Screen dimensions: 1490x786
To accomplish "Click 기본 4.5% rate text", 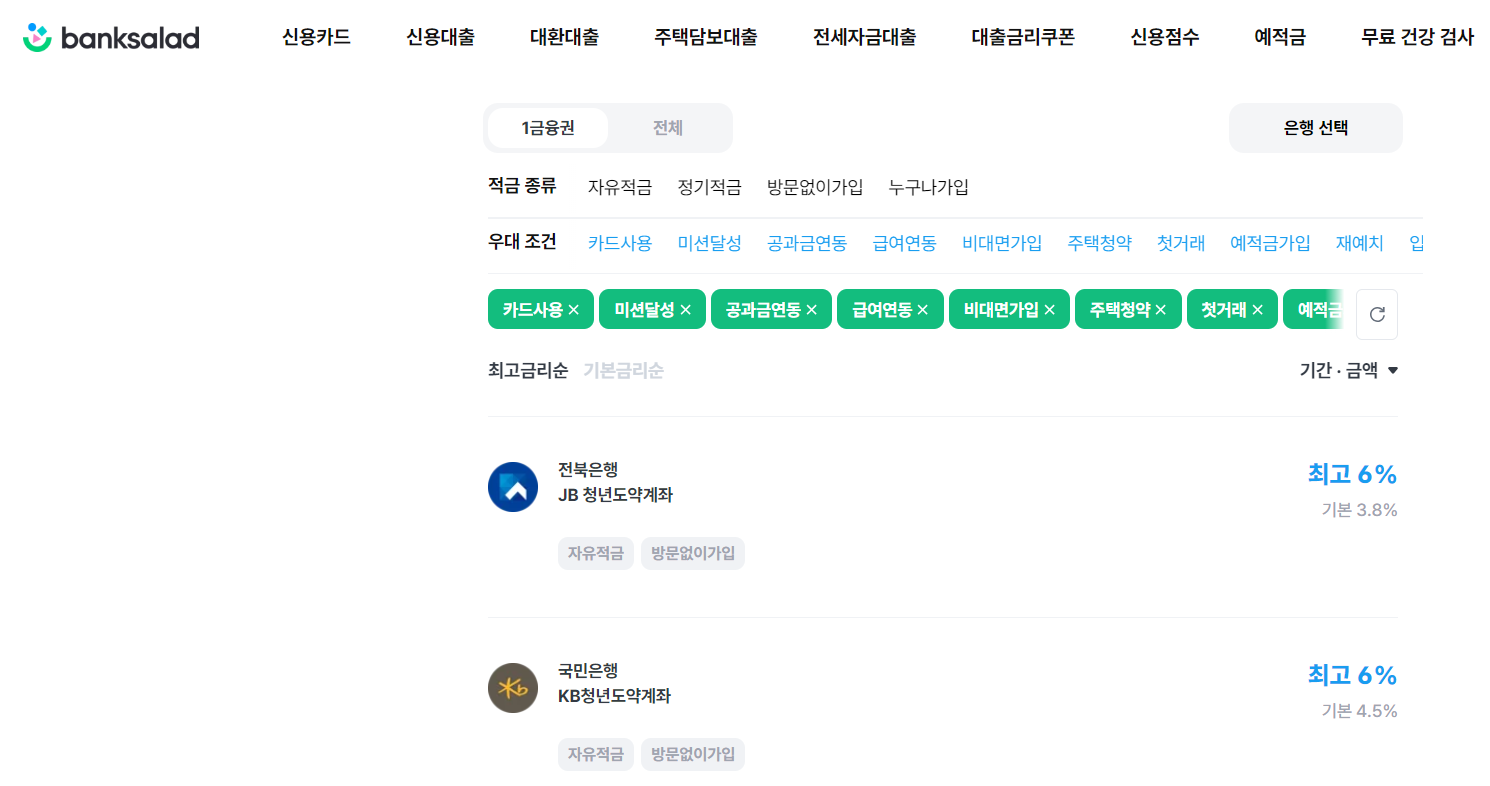I will click(x=1359, y=711).
